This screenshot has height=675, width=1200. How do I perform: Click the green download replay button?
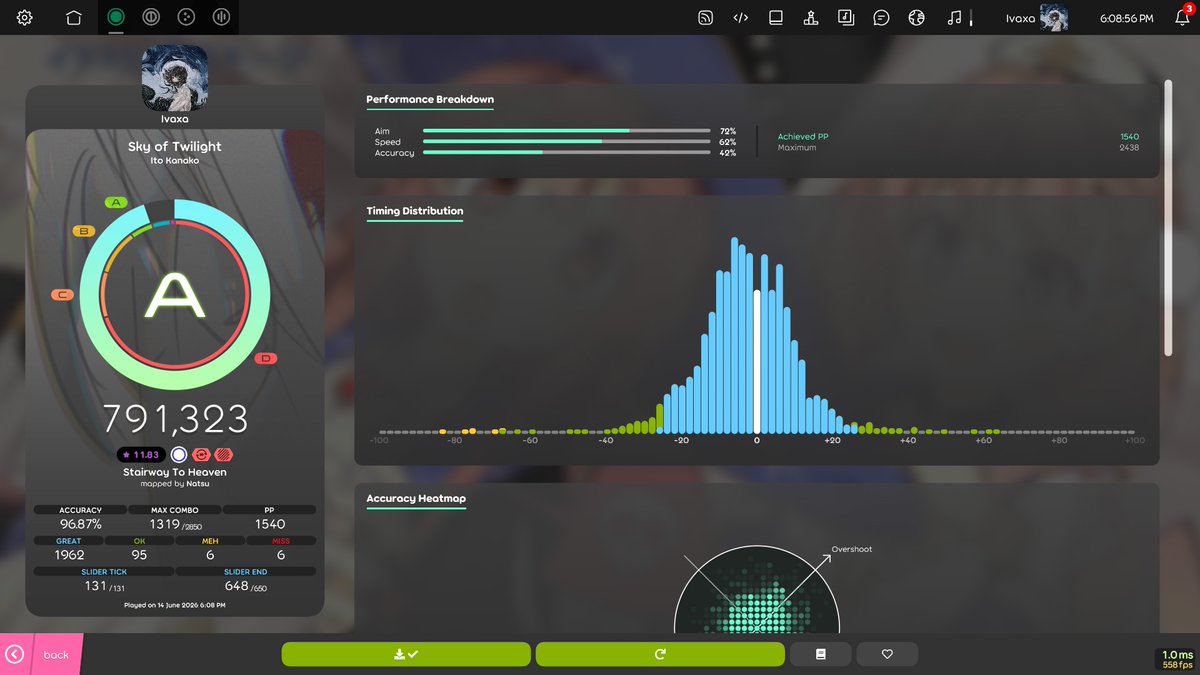[406, 654]
